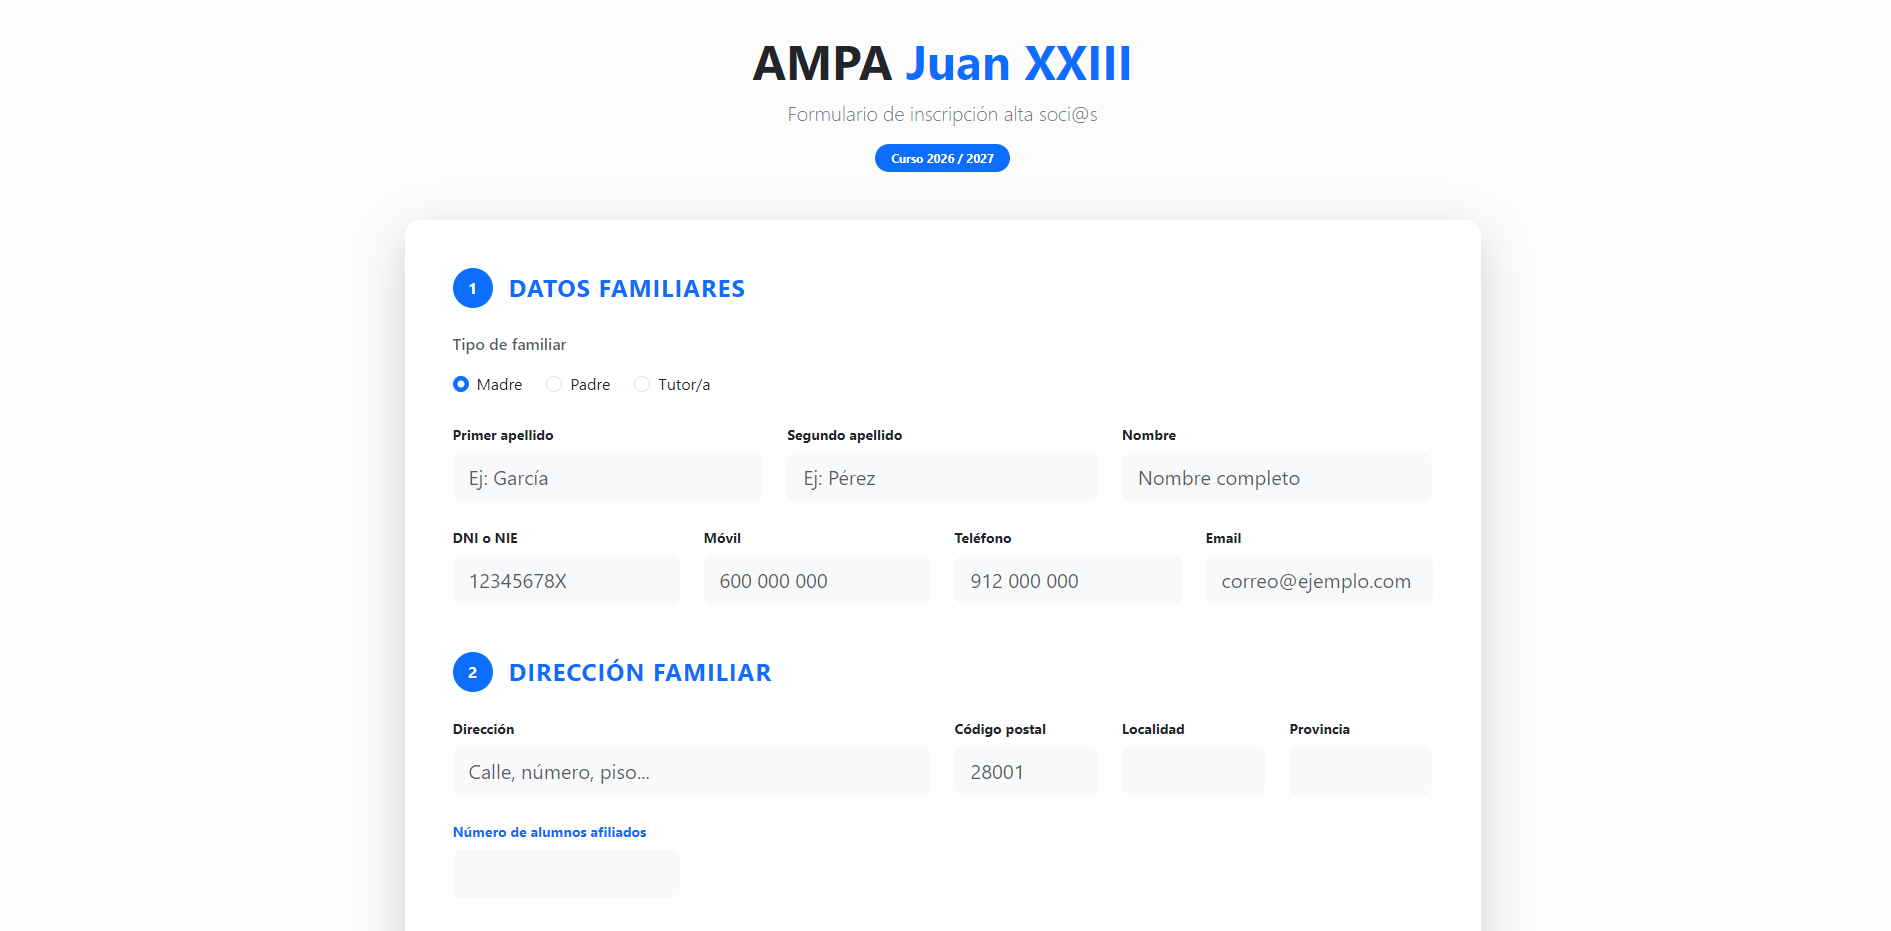
Task: Click the step 1 circle icon
Action: pyautogui.click(x=473, y=288)
